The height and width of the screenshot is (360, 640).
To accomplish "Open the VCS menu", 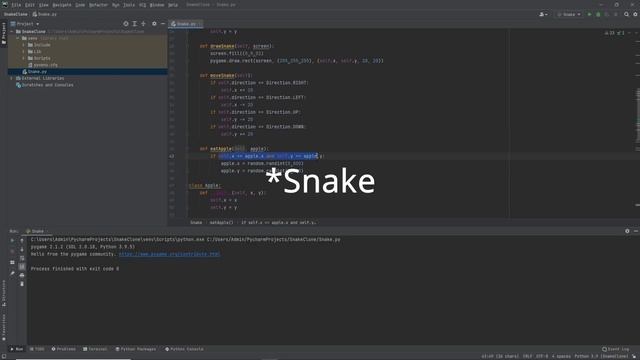I will pyautogui.click(x=142, y=5).
